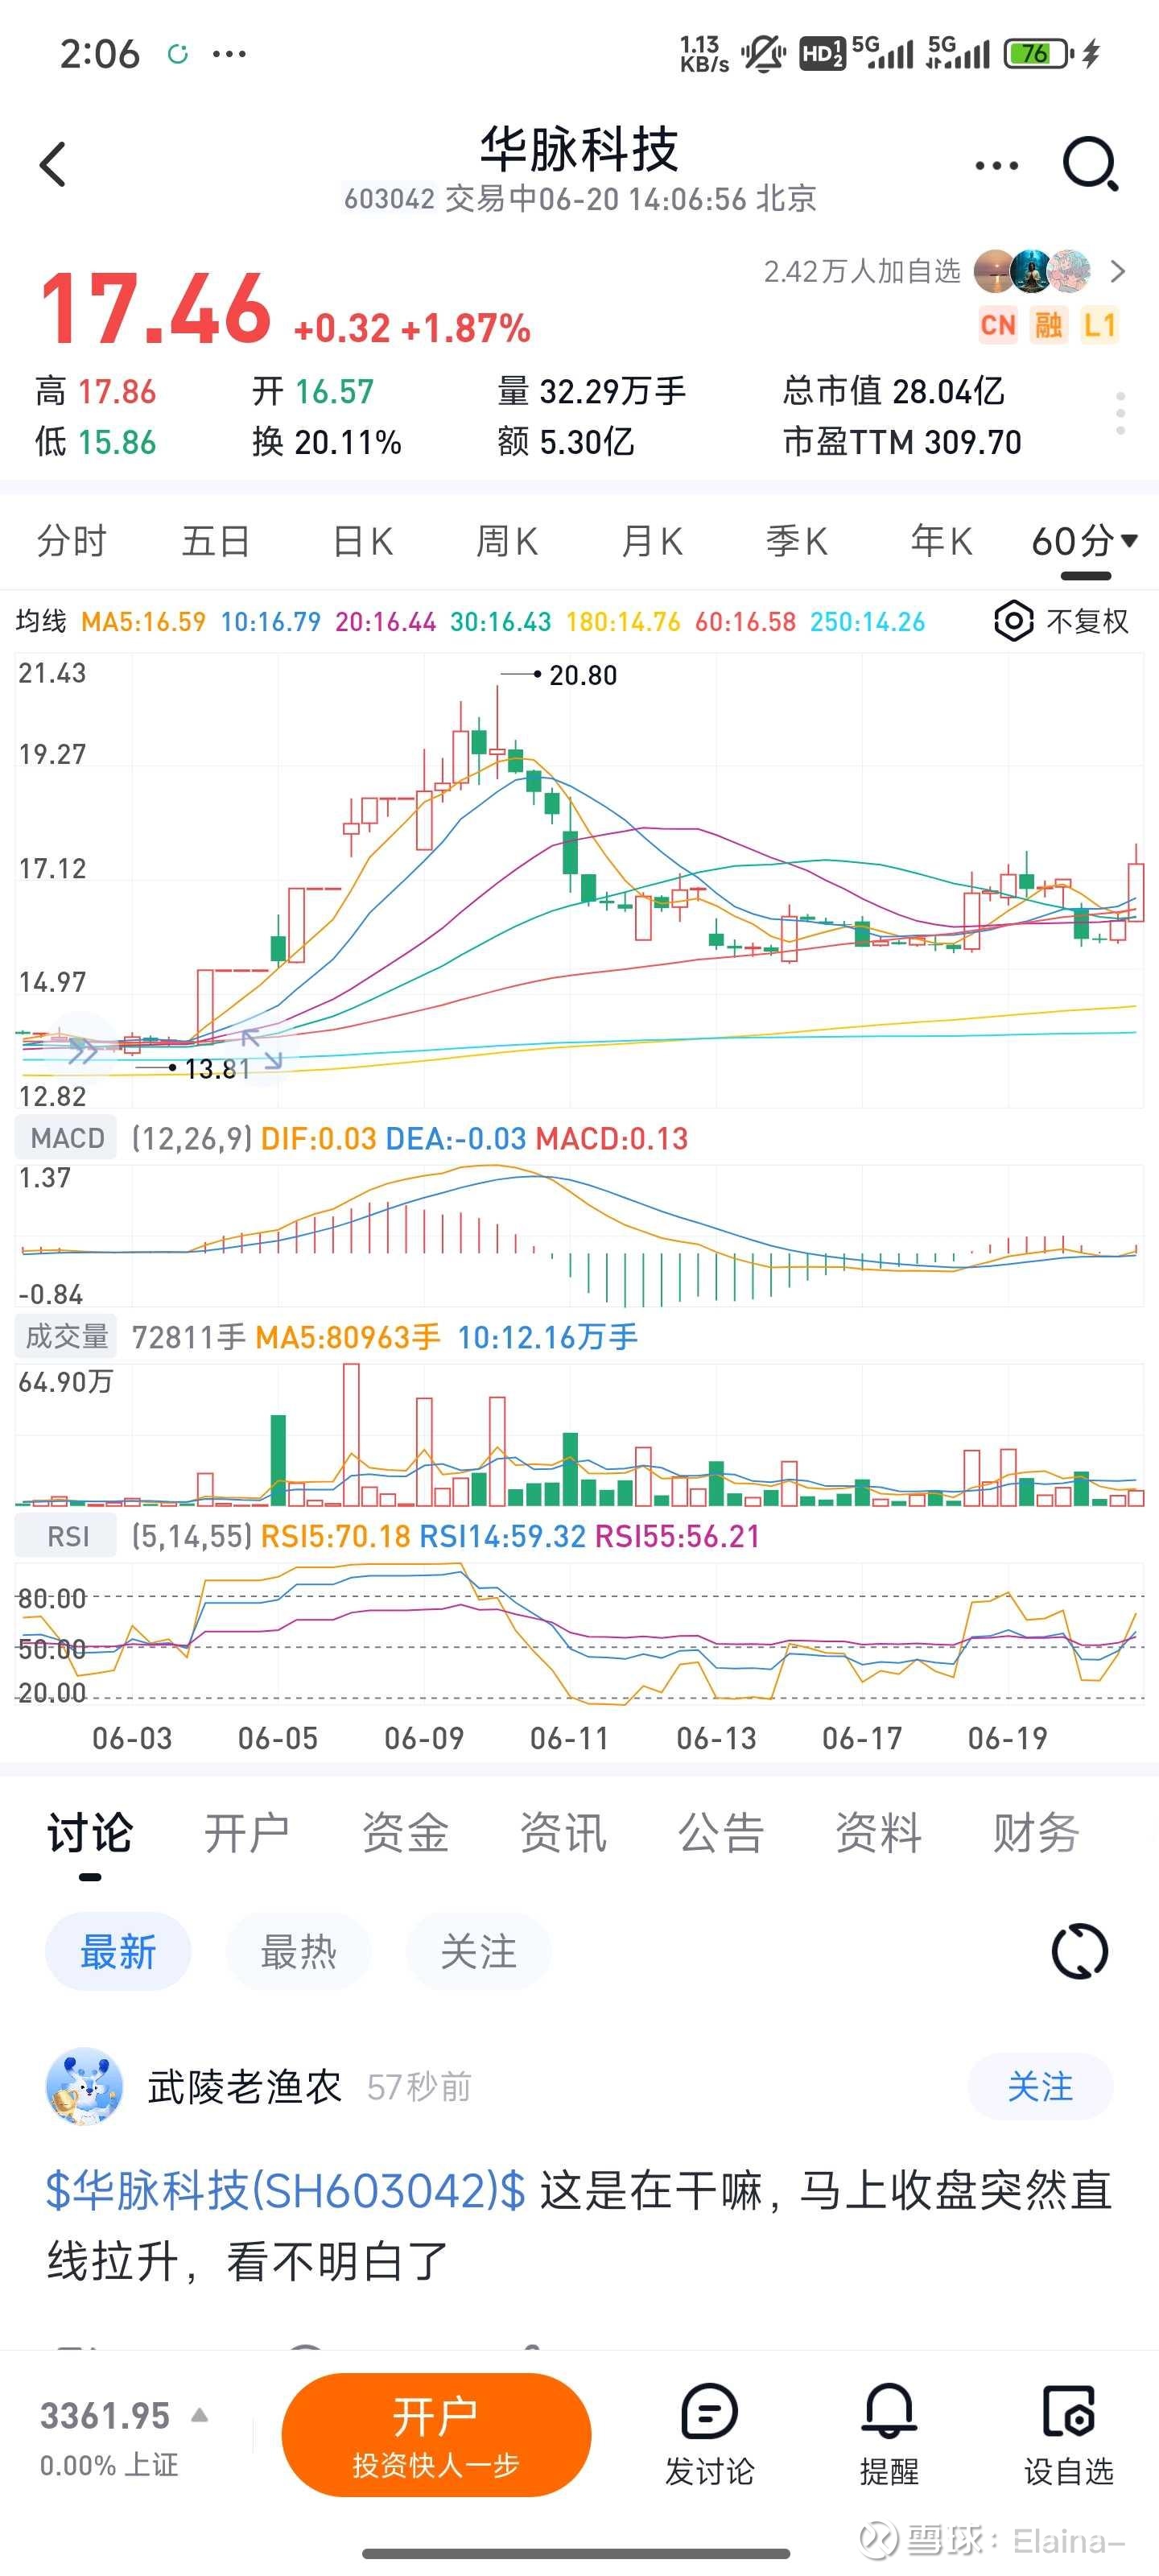Select the 公告 announcements tab
The width and height of the screenshot is (1159, 2576).
721,1833
